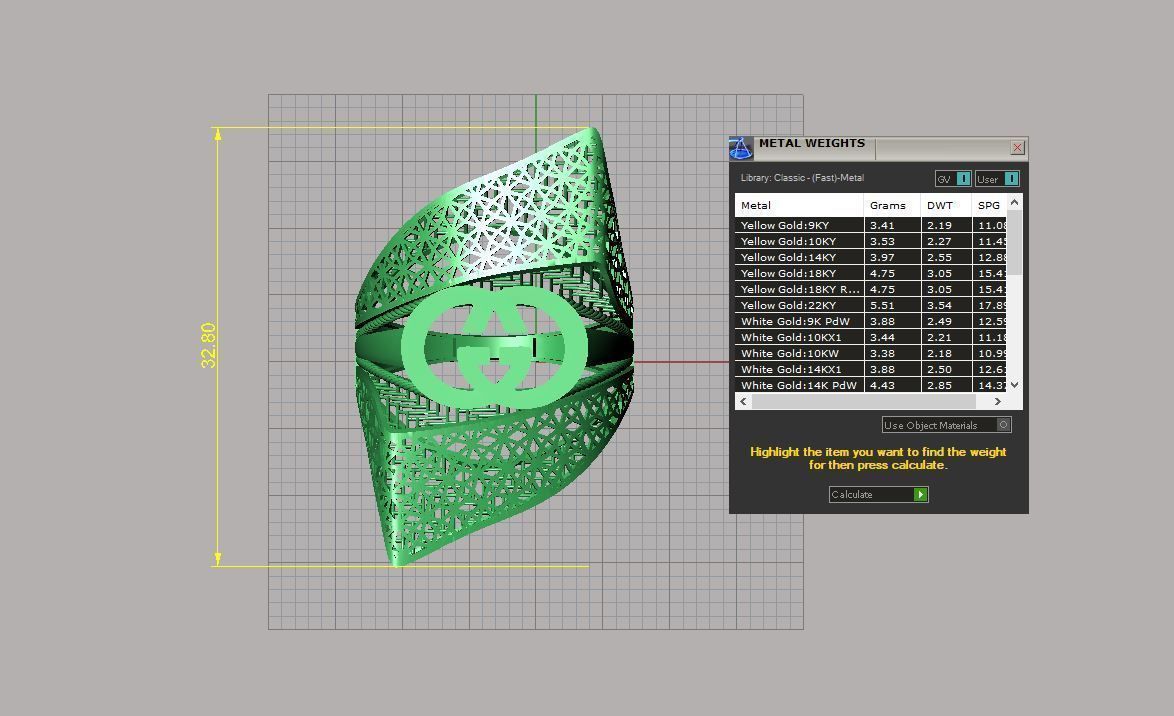Select the White Gold:14KX1 row
Screen dimensions: 1174x716
click(x=871, y=369)
